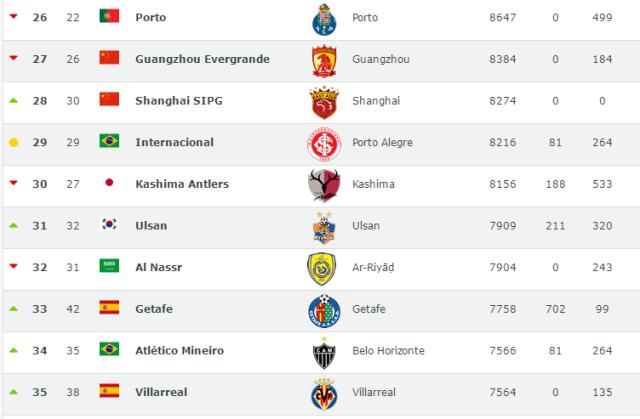Image resolution: width=640 pixels, height=419 pixels.
Task: Open the Kashima Antlers team link
Action: click(182, 184)
